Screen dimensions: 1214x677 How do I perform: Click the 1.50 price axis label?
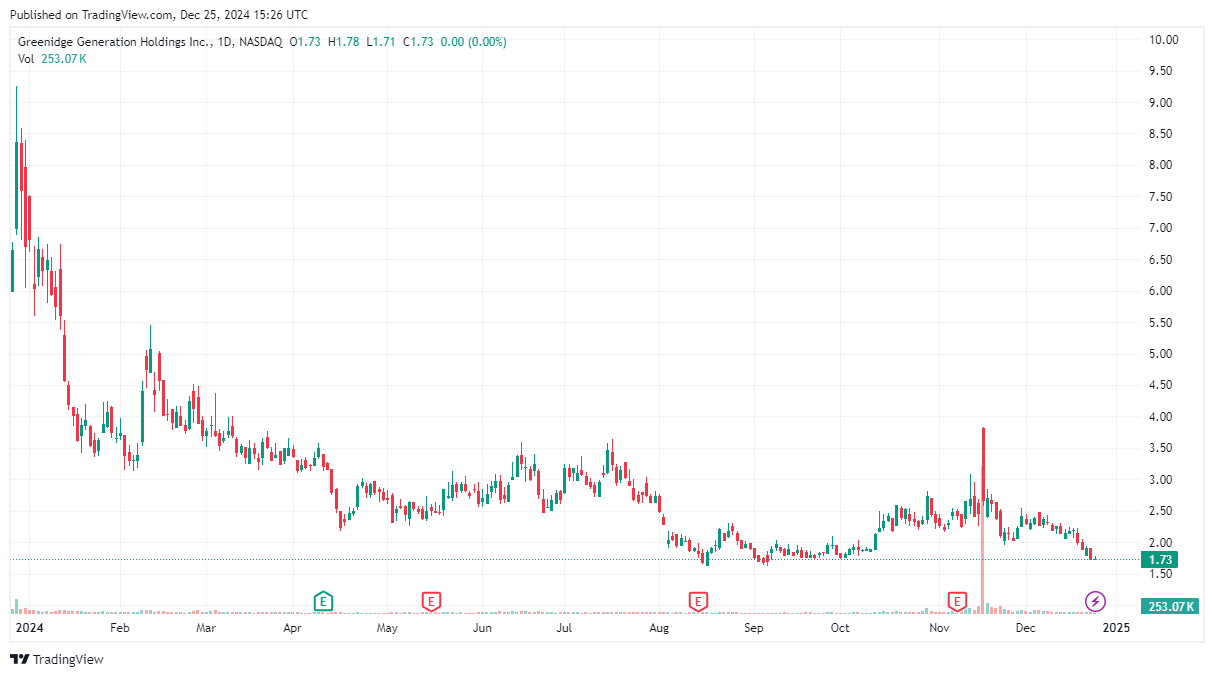coord(1161,574)
